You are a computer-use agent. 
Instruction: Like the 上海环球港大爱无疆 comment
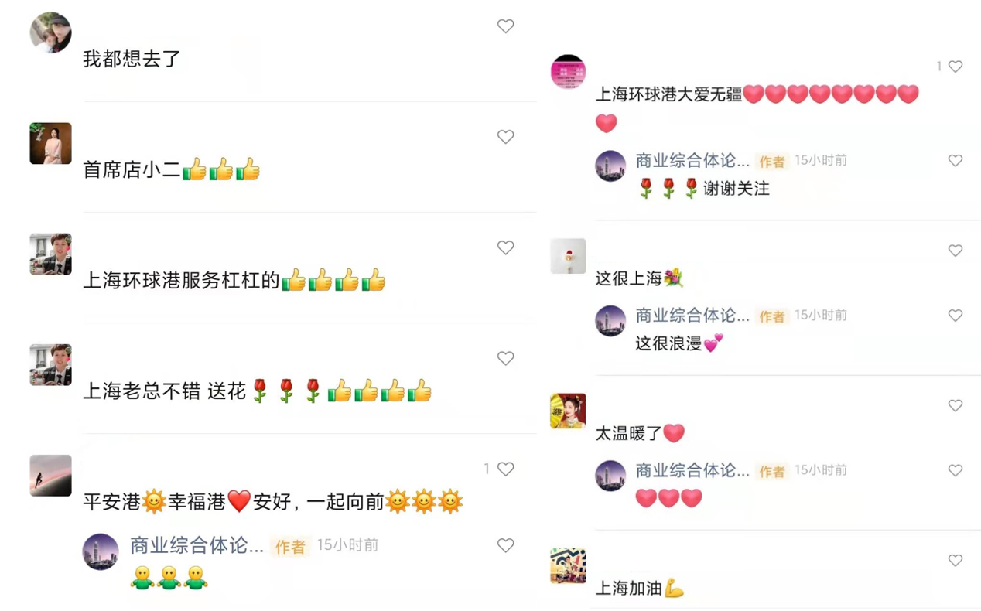tap(955, 66)
